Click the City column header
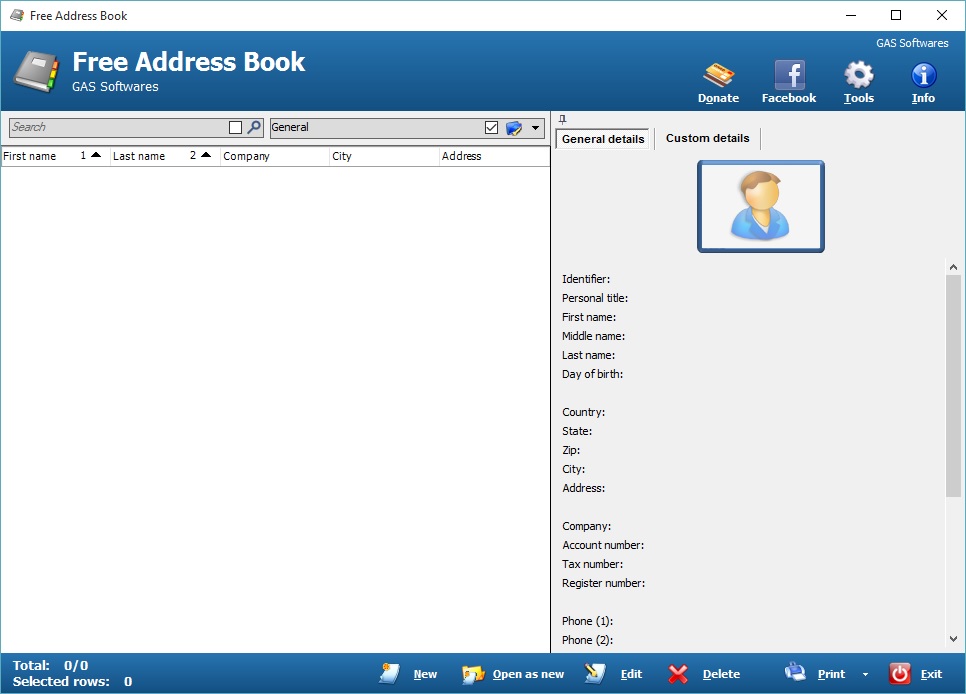 (384, 156)
